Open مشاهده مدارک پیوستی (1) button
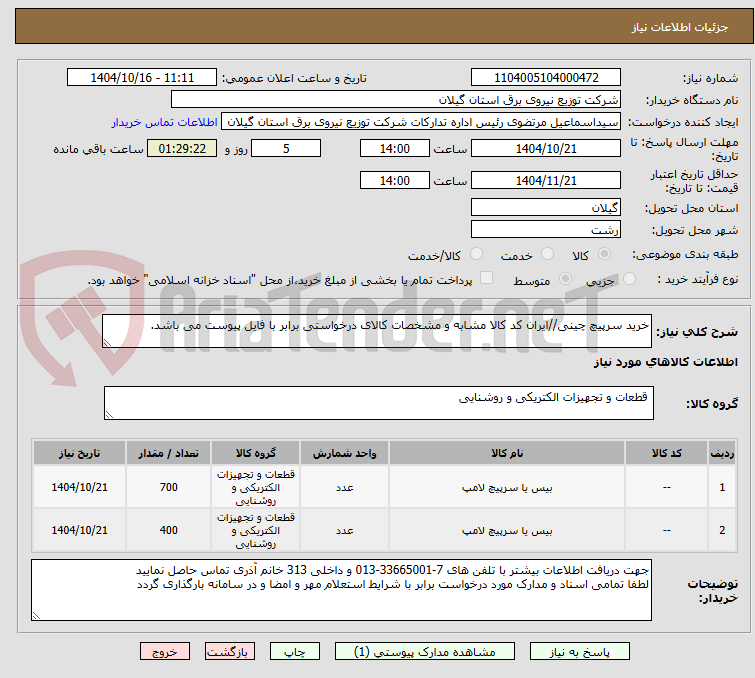 (x=425, y=652)
